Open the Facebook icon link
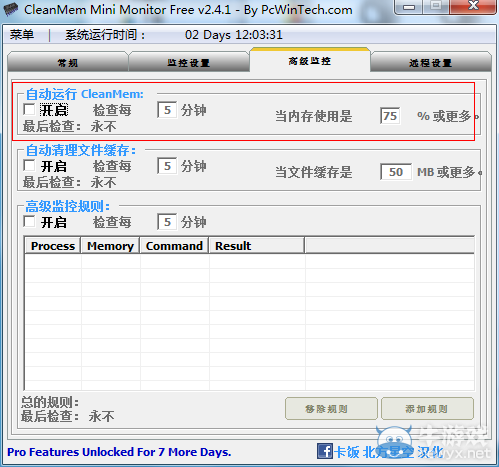 coord(324,451)
